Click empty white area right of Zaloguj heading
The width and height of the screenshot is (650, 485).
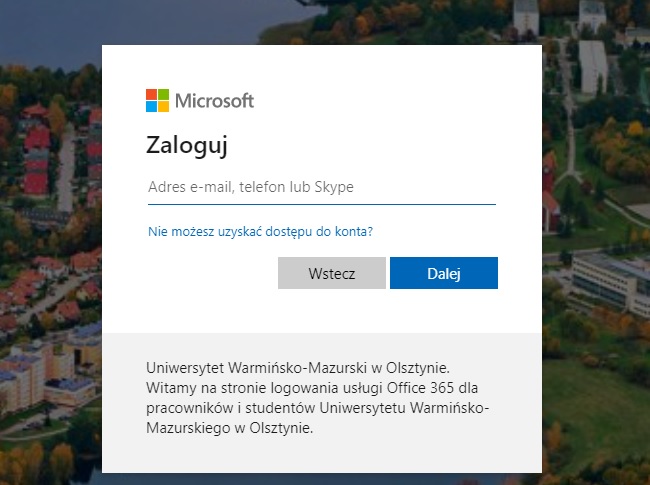(x=400, y=146)
